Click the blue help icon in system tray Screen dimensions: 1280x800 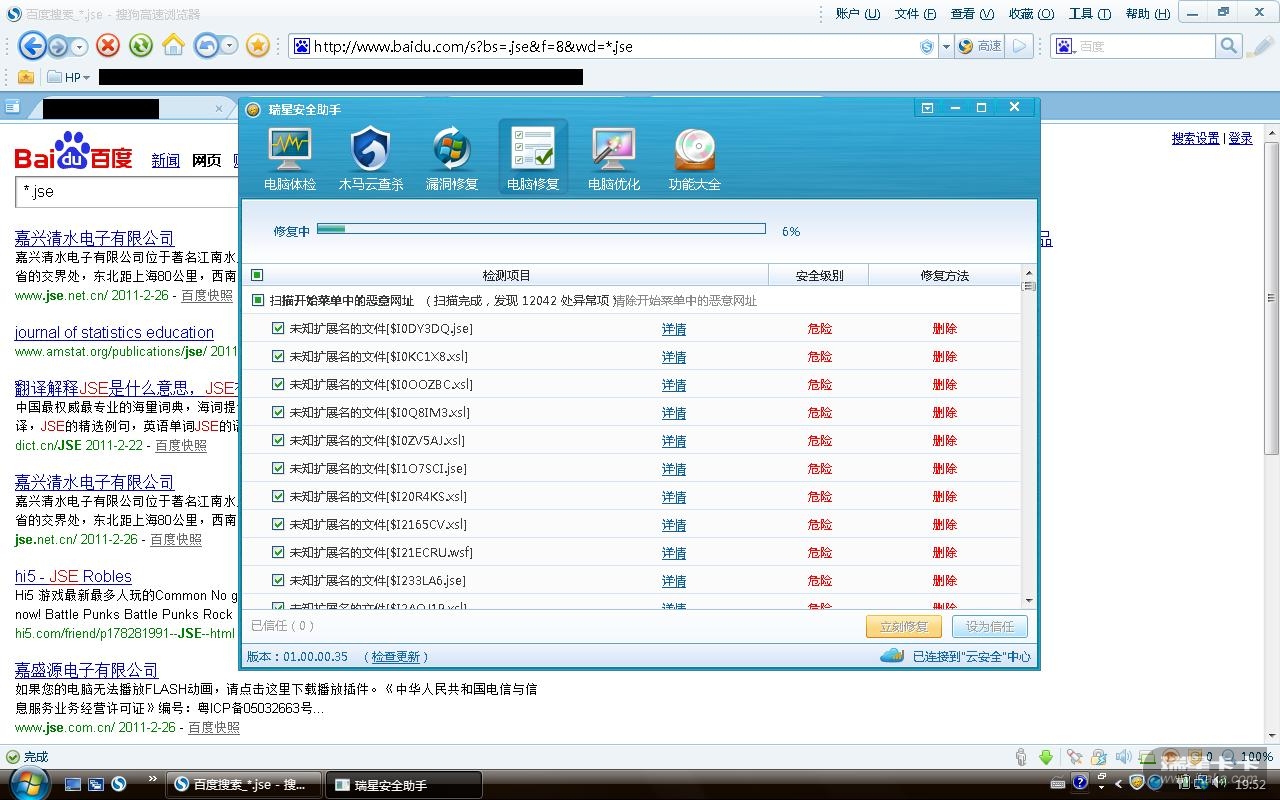coord(1080,783)
